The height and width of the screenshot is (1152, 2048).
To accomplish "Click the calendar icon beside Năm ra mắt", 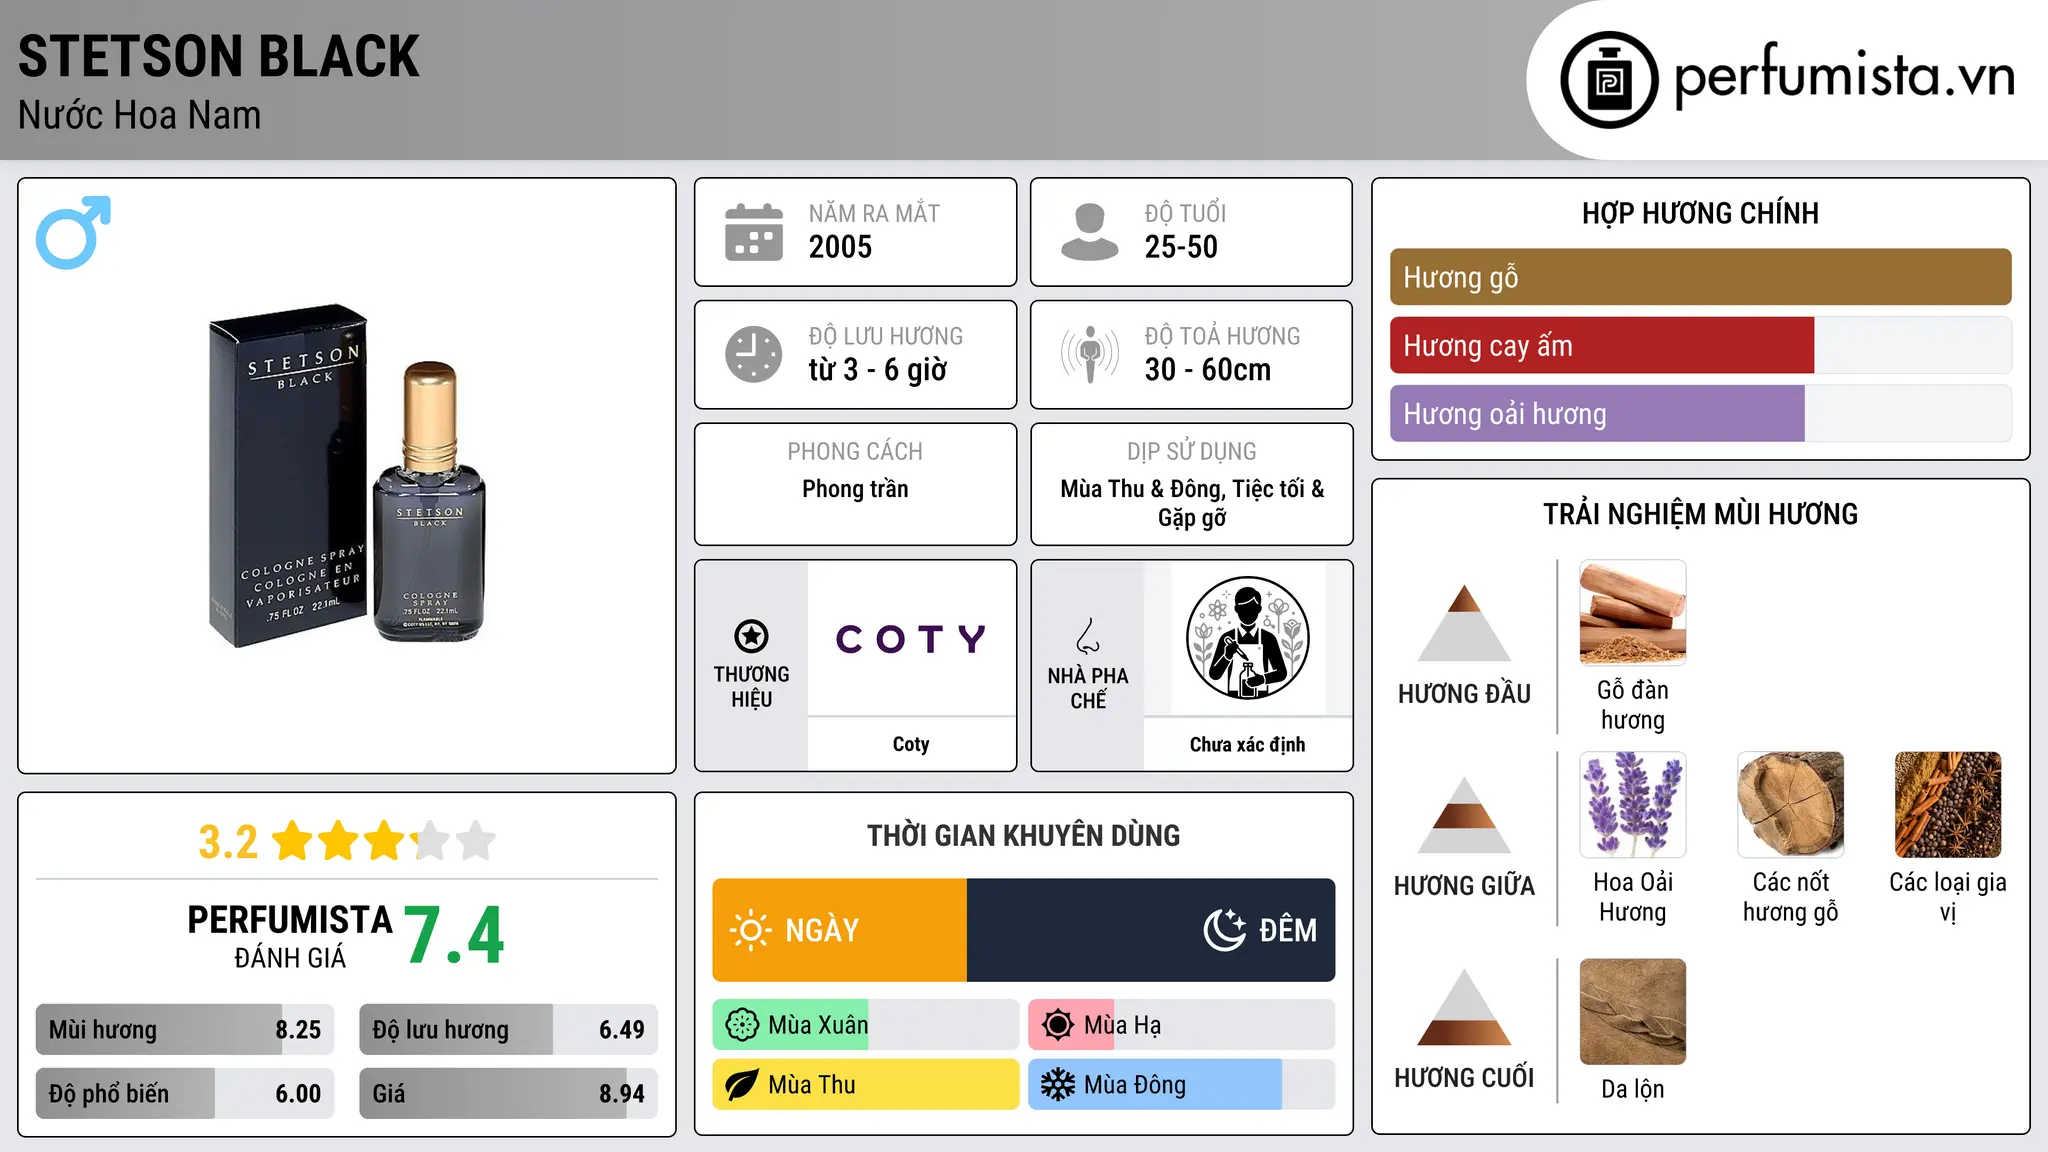I will pyautogui.click(x=754, y=232).
